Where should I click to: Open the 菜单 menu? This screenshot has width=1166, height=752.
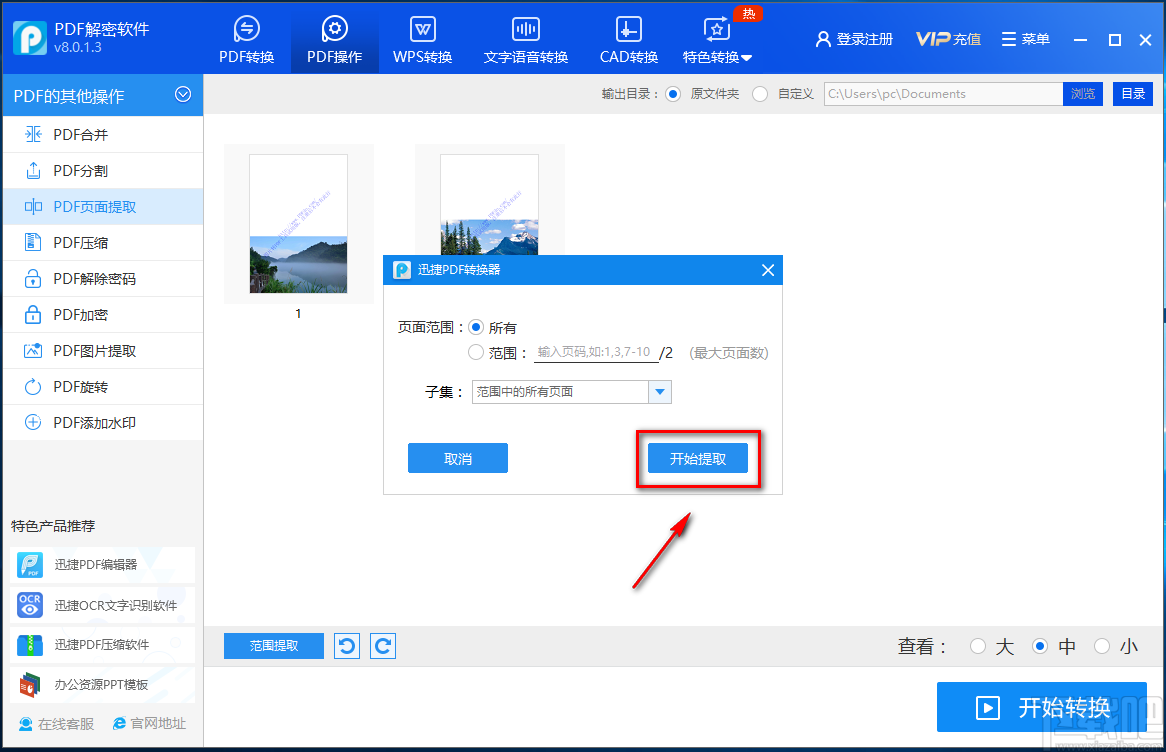pos(1026,38)
